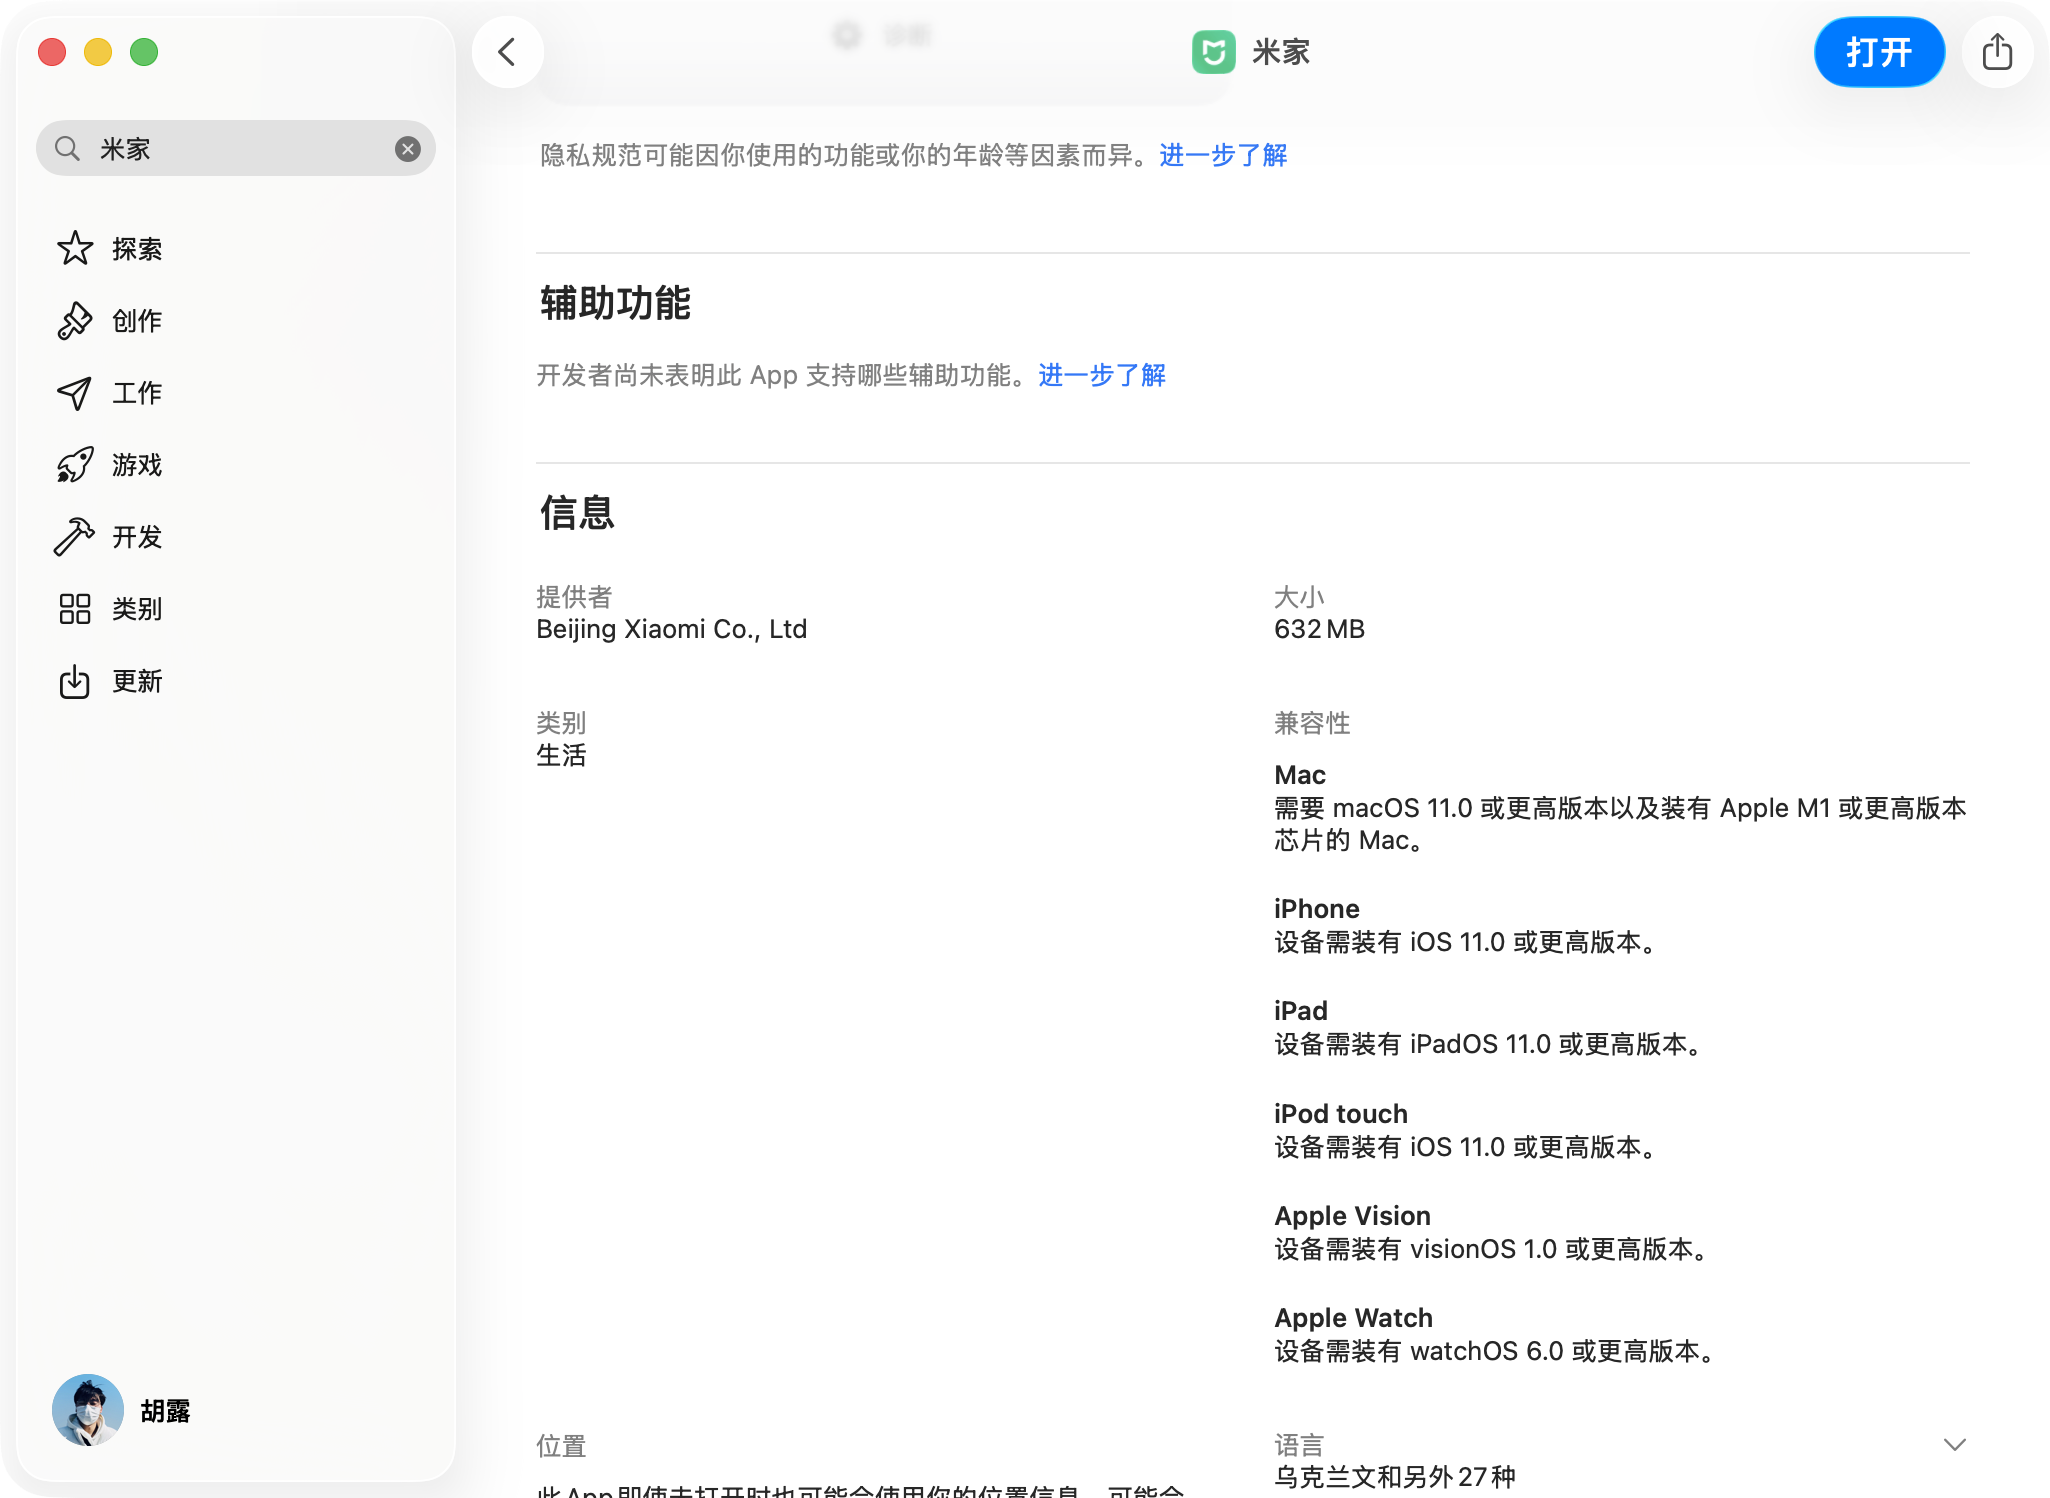Clear the search field with X button
This screenshot has width=2050, height=1498.
pos(407,149)
